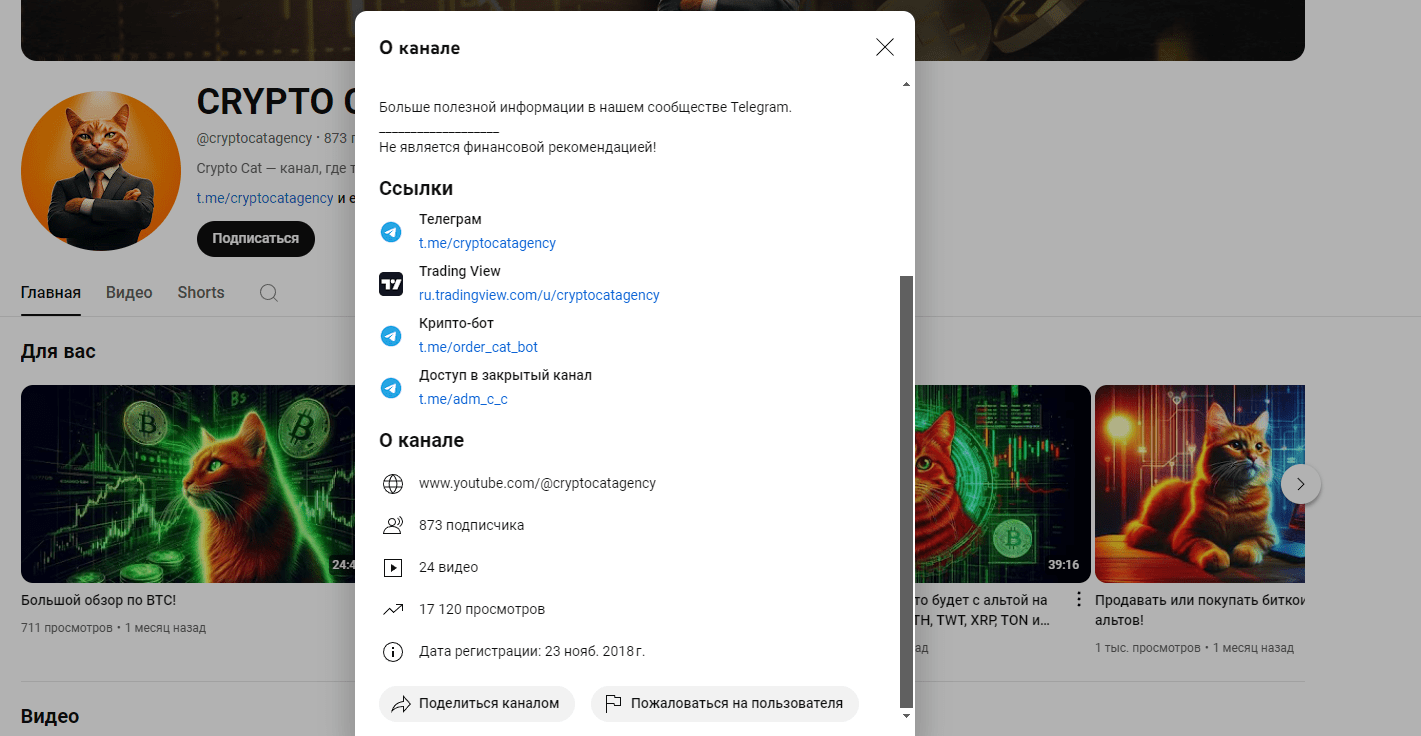Click the TradingView logo icon
Viewport: 1421px width, 736px height.
(x=391, y=284)
